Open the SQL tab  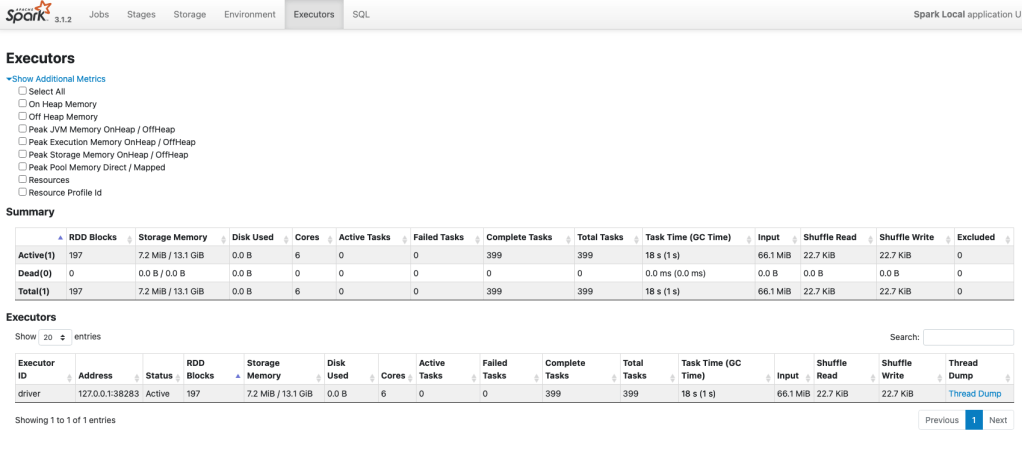361,15
